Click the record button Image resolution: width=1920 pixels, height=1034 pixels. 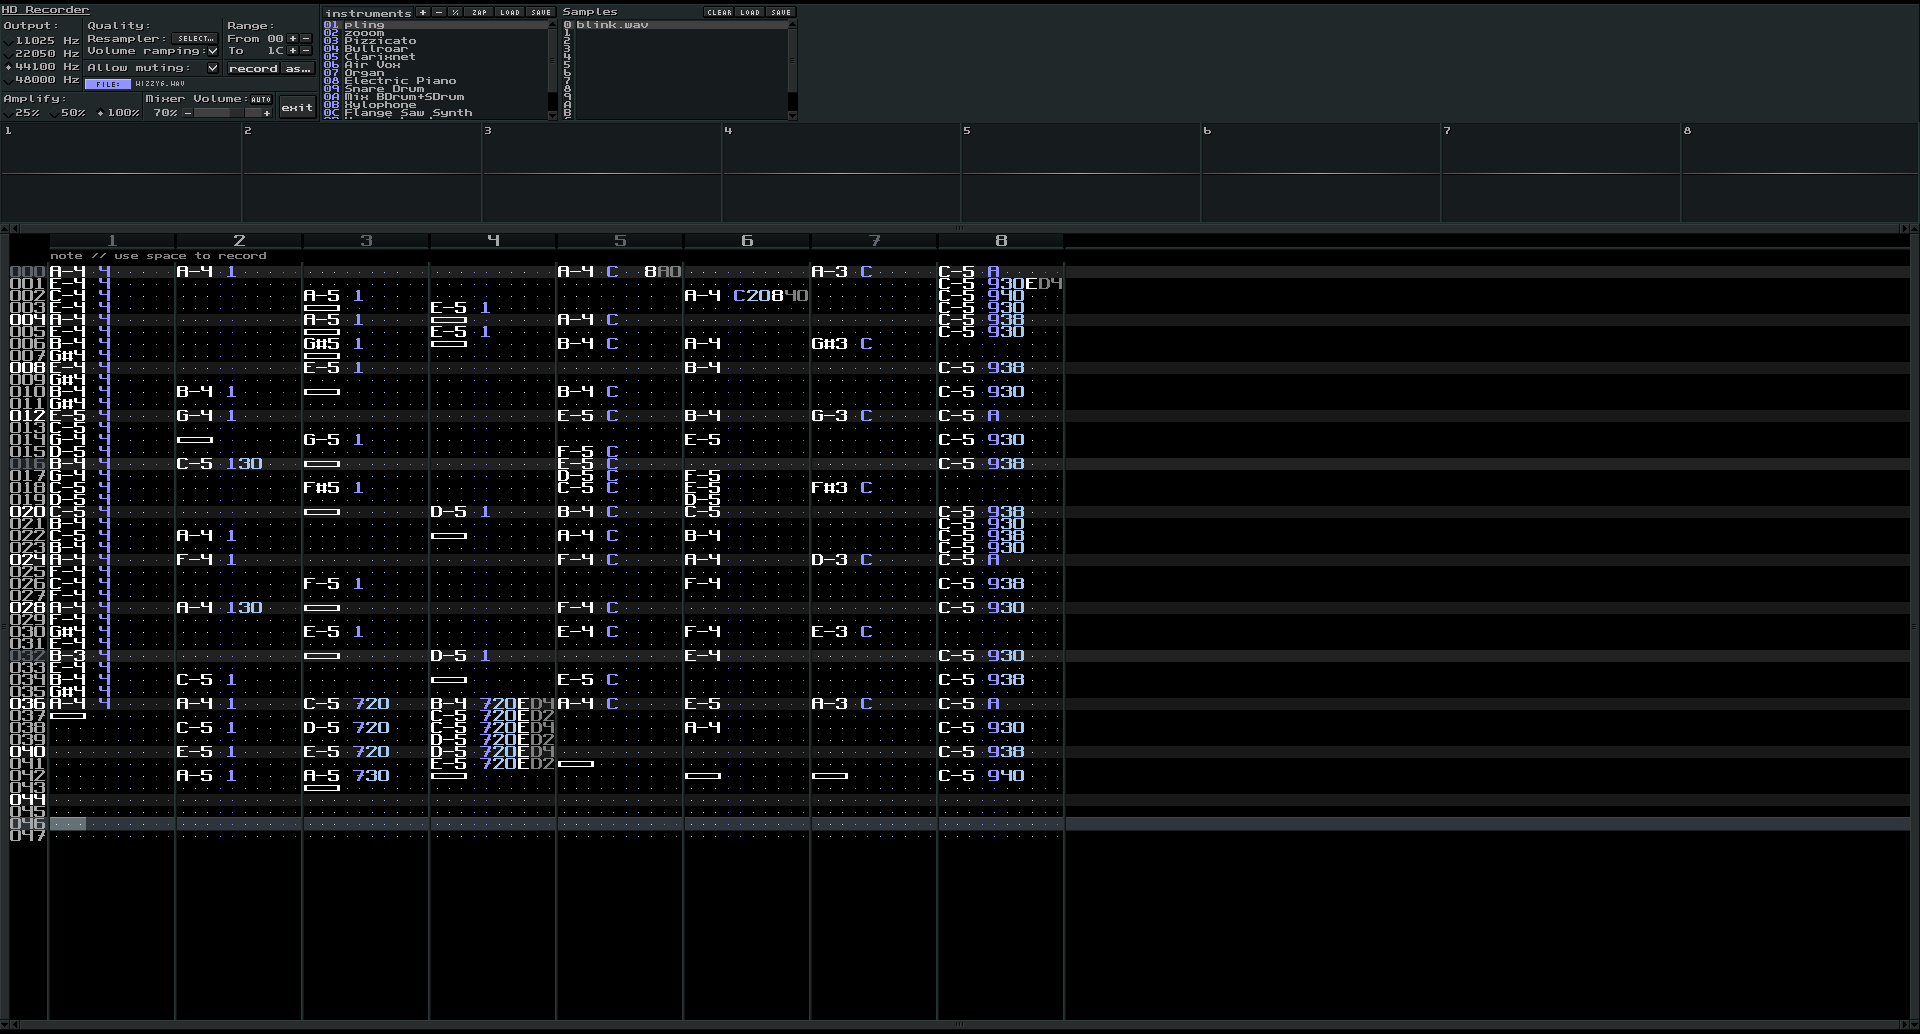[253, 68]
